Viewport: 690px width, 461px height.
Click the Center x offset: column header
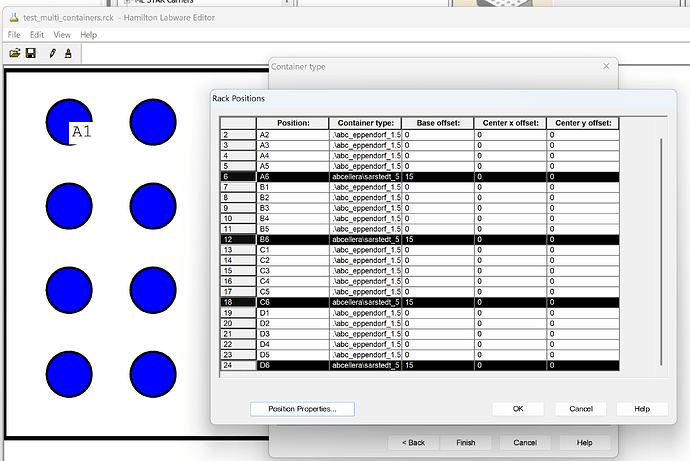click(510, 123)
